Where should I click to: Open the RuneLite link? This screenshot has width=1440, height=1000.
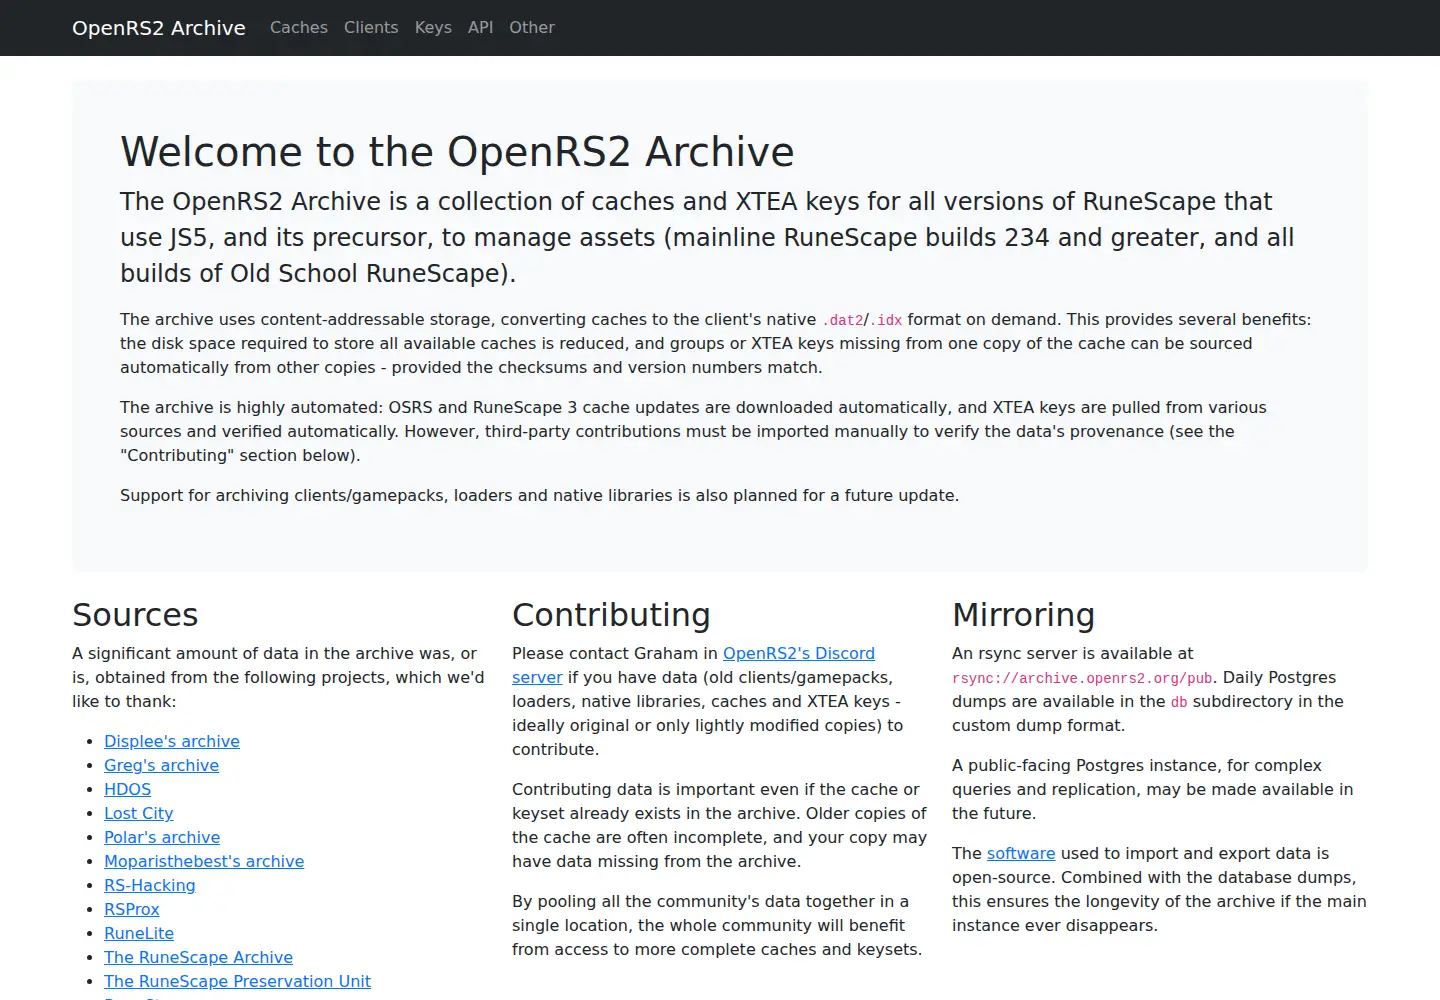(139, 933)
